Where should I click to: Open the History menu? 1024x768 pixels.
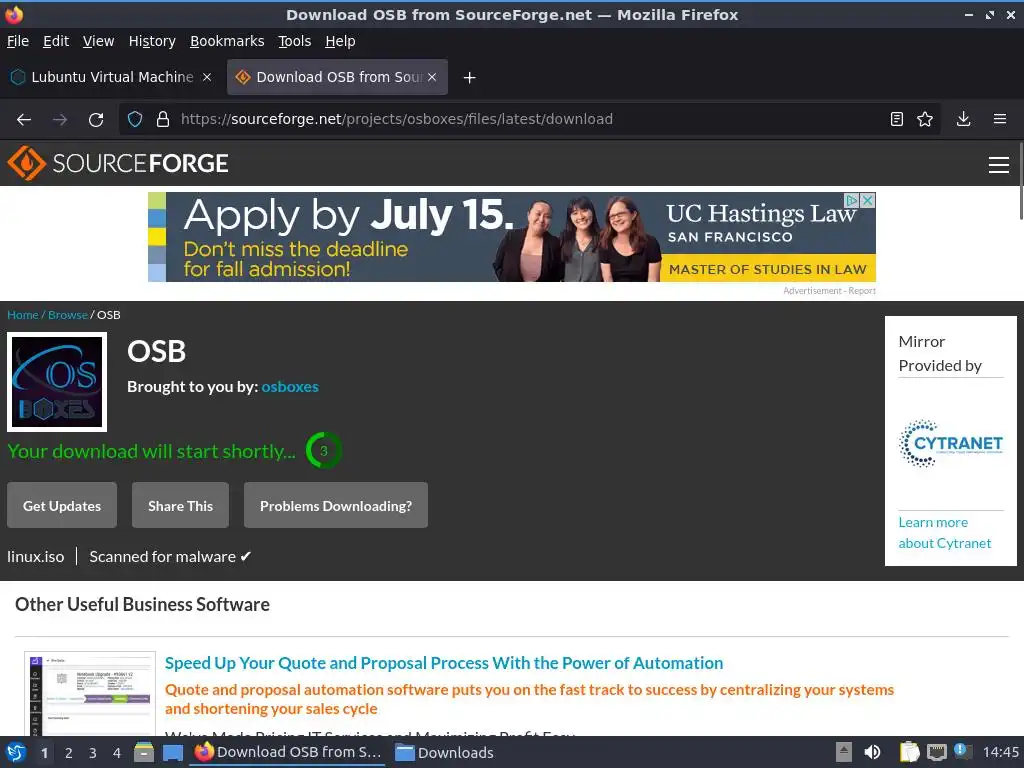tap(152, 41)
